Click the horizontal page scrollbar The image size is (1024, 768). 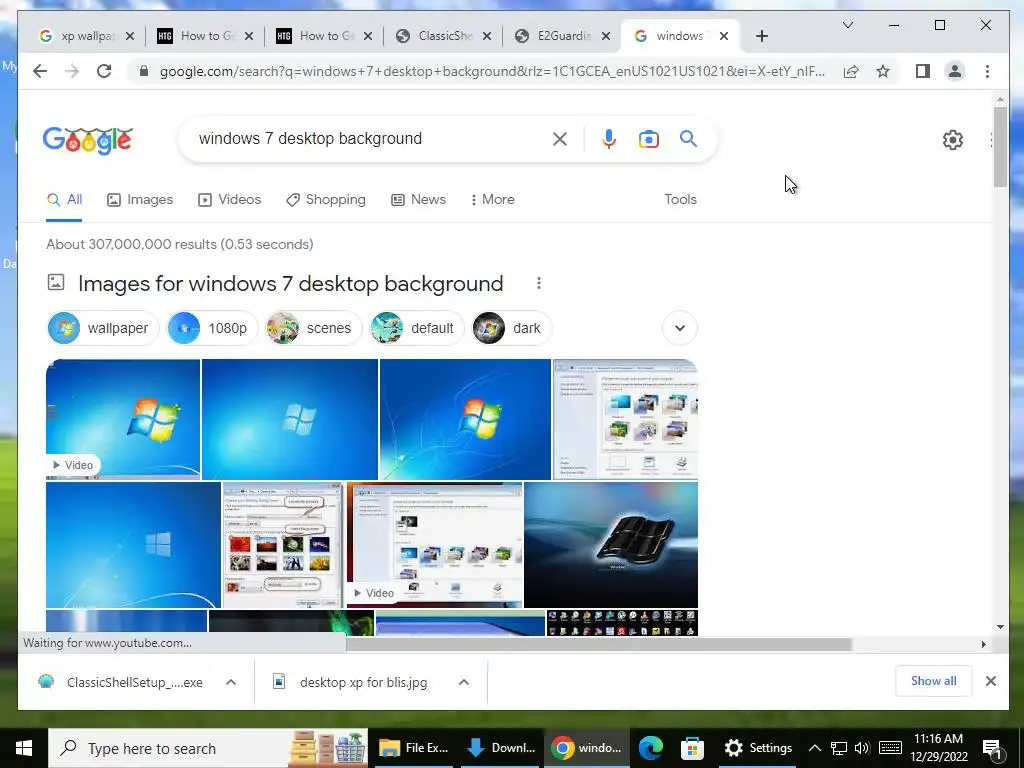click(x=598, y=645)
